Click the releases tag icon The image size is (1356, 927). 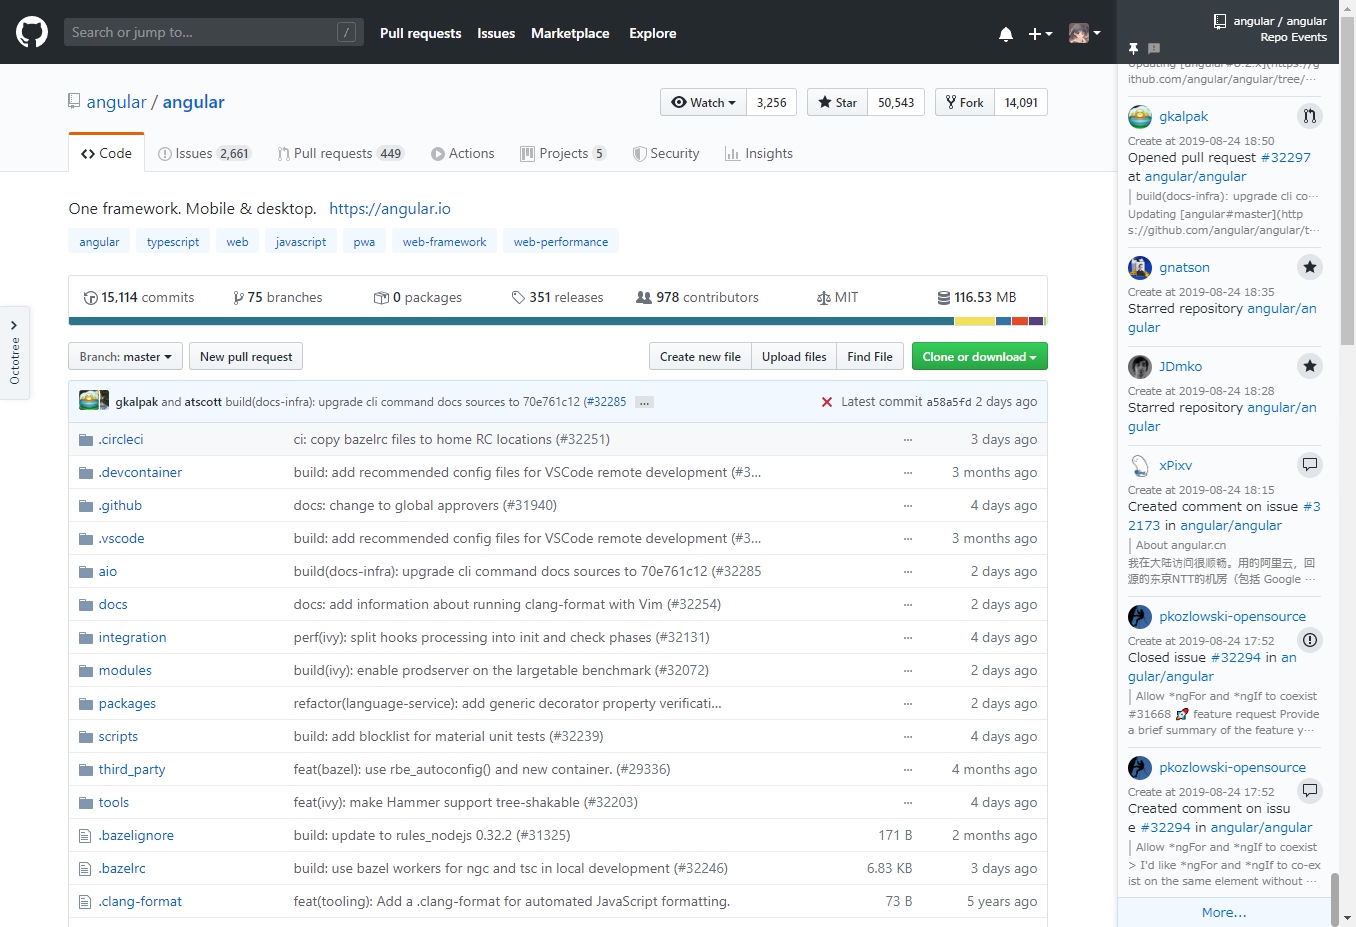[x=518, y=298]
